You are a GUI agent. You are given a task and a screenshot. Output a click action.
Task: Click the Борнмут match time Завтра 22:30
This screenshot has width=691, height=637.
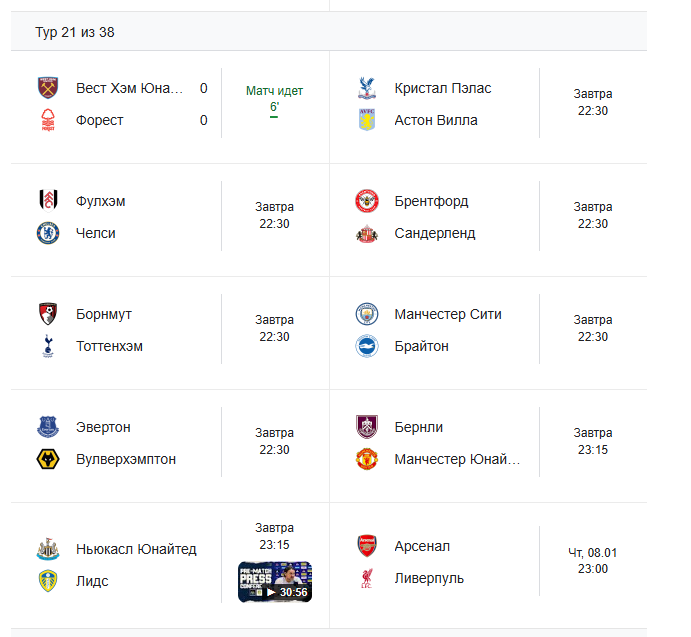(x=274, y=328)
